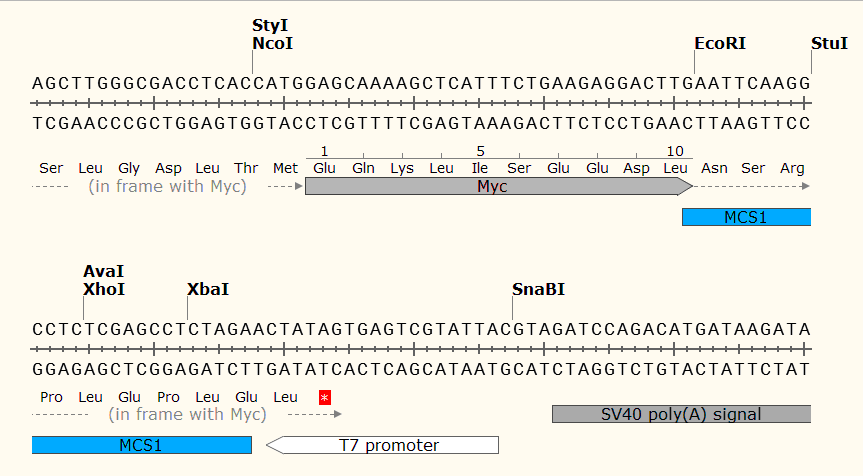Click the EcoRI restriction site label
The image size is (863, 476).
(720, 44)
